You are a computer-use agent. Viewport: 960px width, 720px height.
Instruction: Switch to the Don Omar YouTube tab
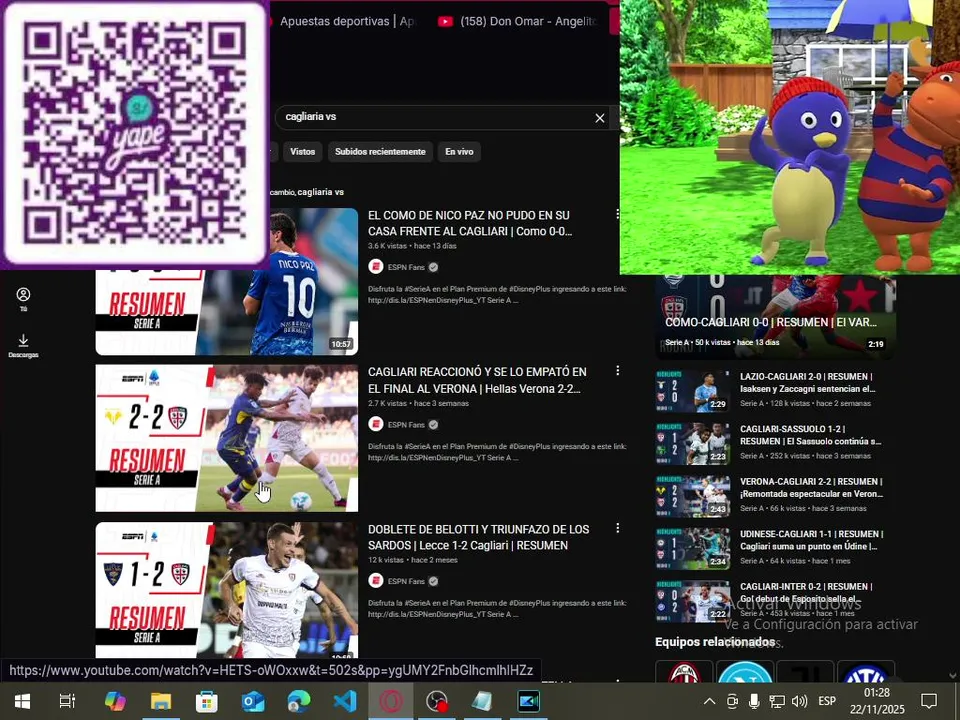click(x=519, y=21)
